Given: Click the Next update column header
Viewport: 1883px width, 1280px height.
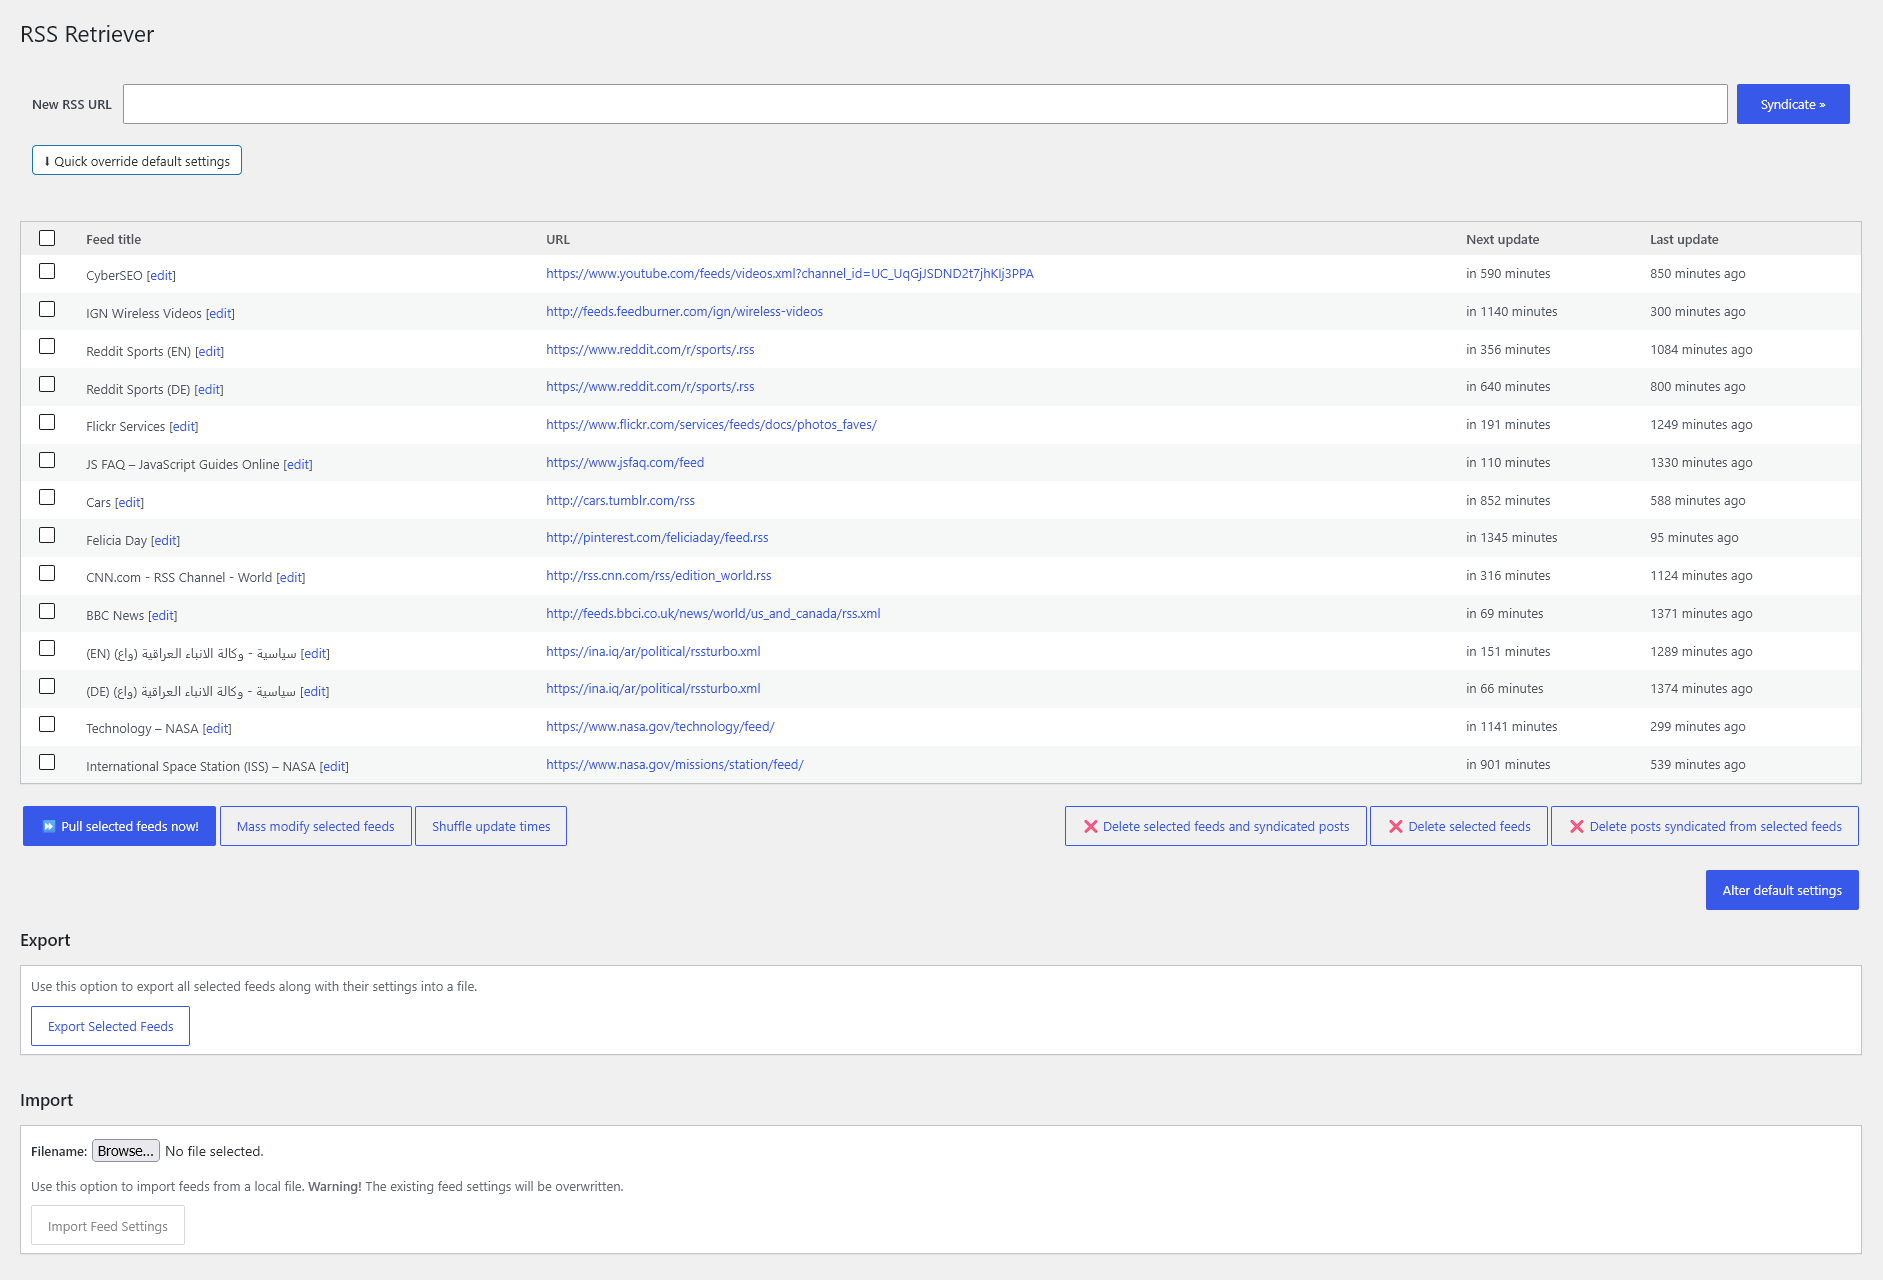Looking at the screenshot, I should click(1502, 239).
